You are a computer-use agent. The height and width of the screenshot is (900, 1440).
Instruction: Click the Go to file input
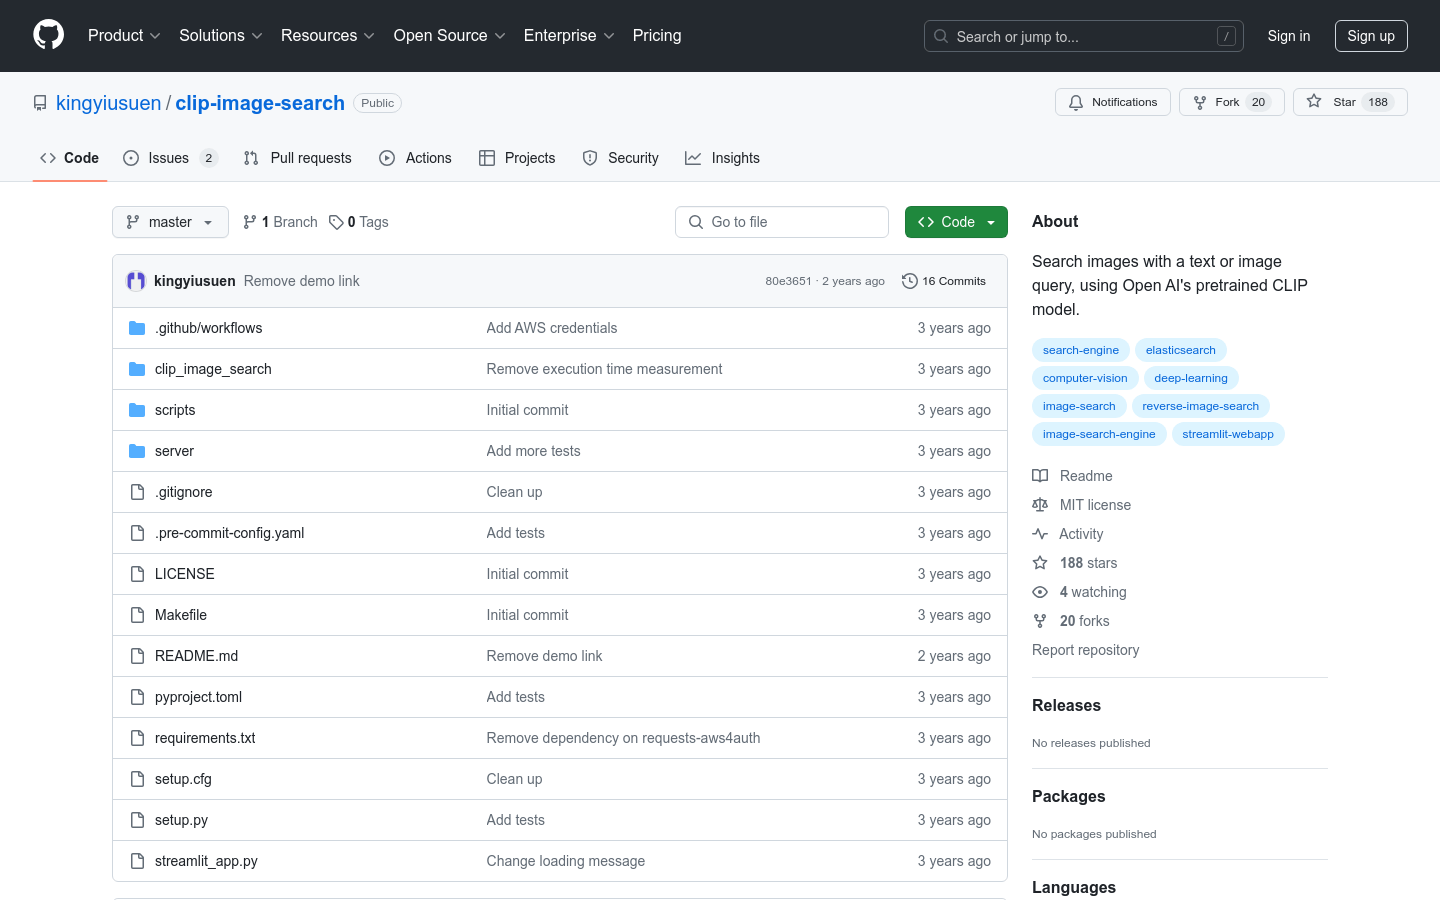click(x=782, y=222)
